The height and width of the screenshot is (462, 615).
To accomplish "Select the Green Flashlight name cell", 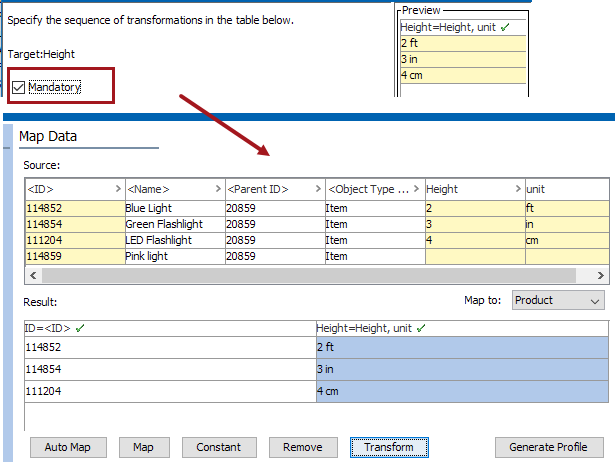I will pyautogui.click(x=175, y=224).
